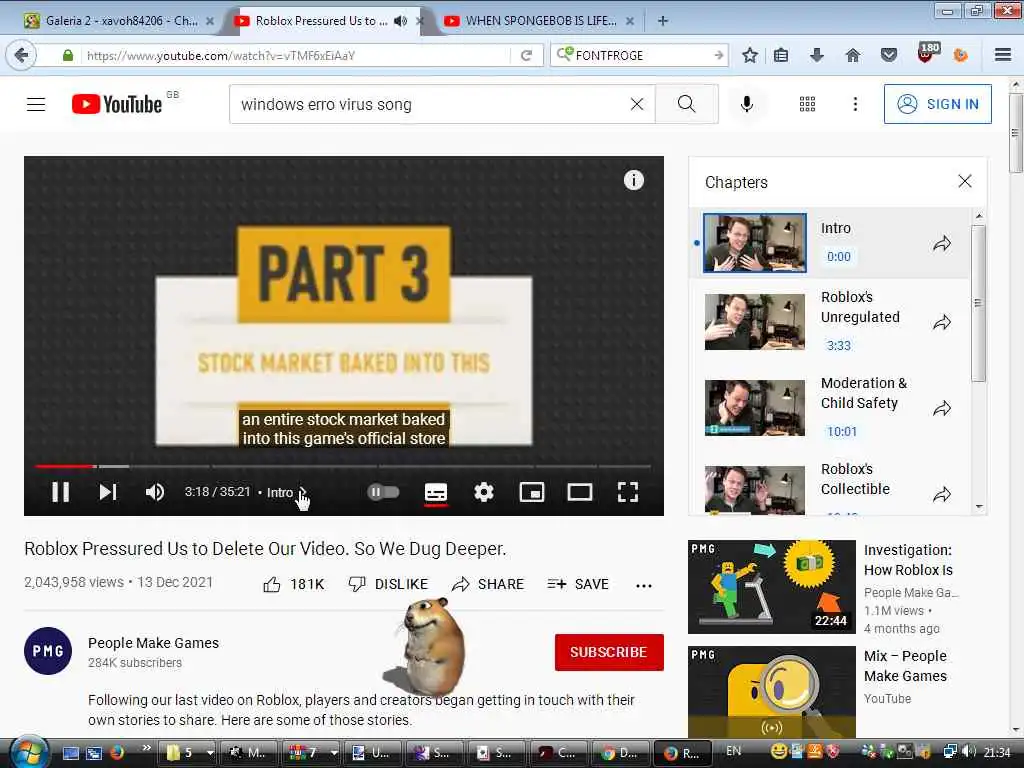Screen dimensions: 1024x768
Task: Click the DISLIKE button
Action: point(388,584)
